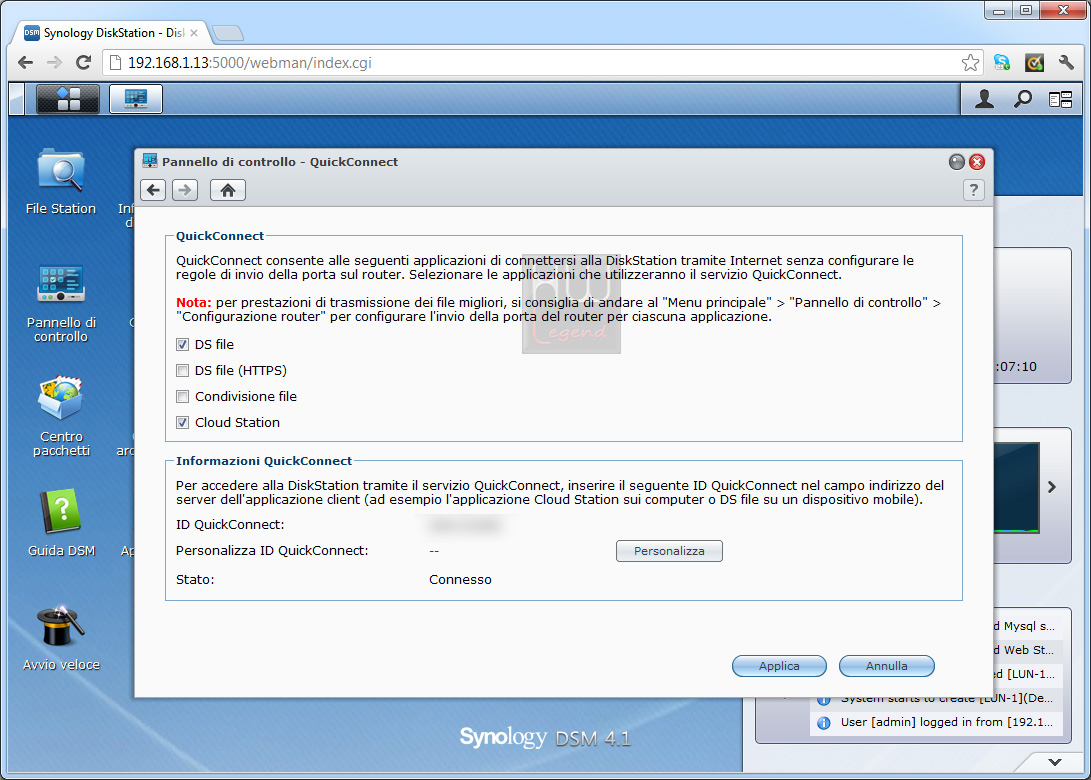Open File Station from the desktop
This screenshot has width=1091, height=780.
61,182
